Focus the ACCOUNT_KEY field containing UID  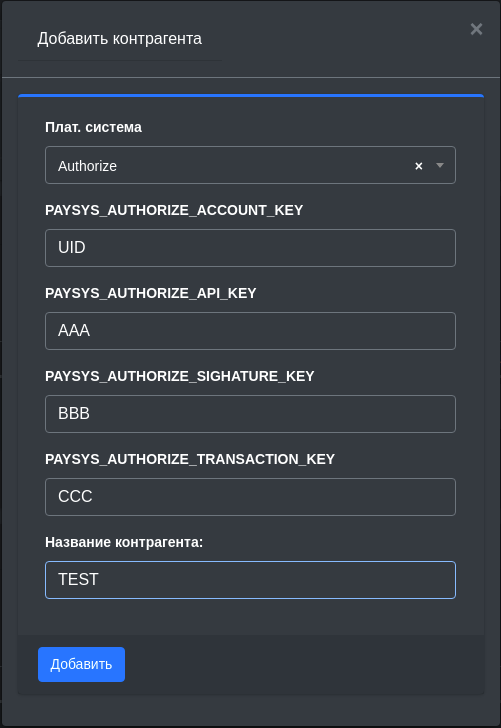click(250, 248)
